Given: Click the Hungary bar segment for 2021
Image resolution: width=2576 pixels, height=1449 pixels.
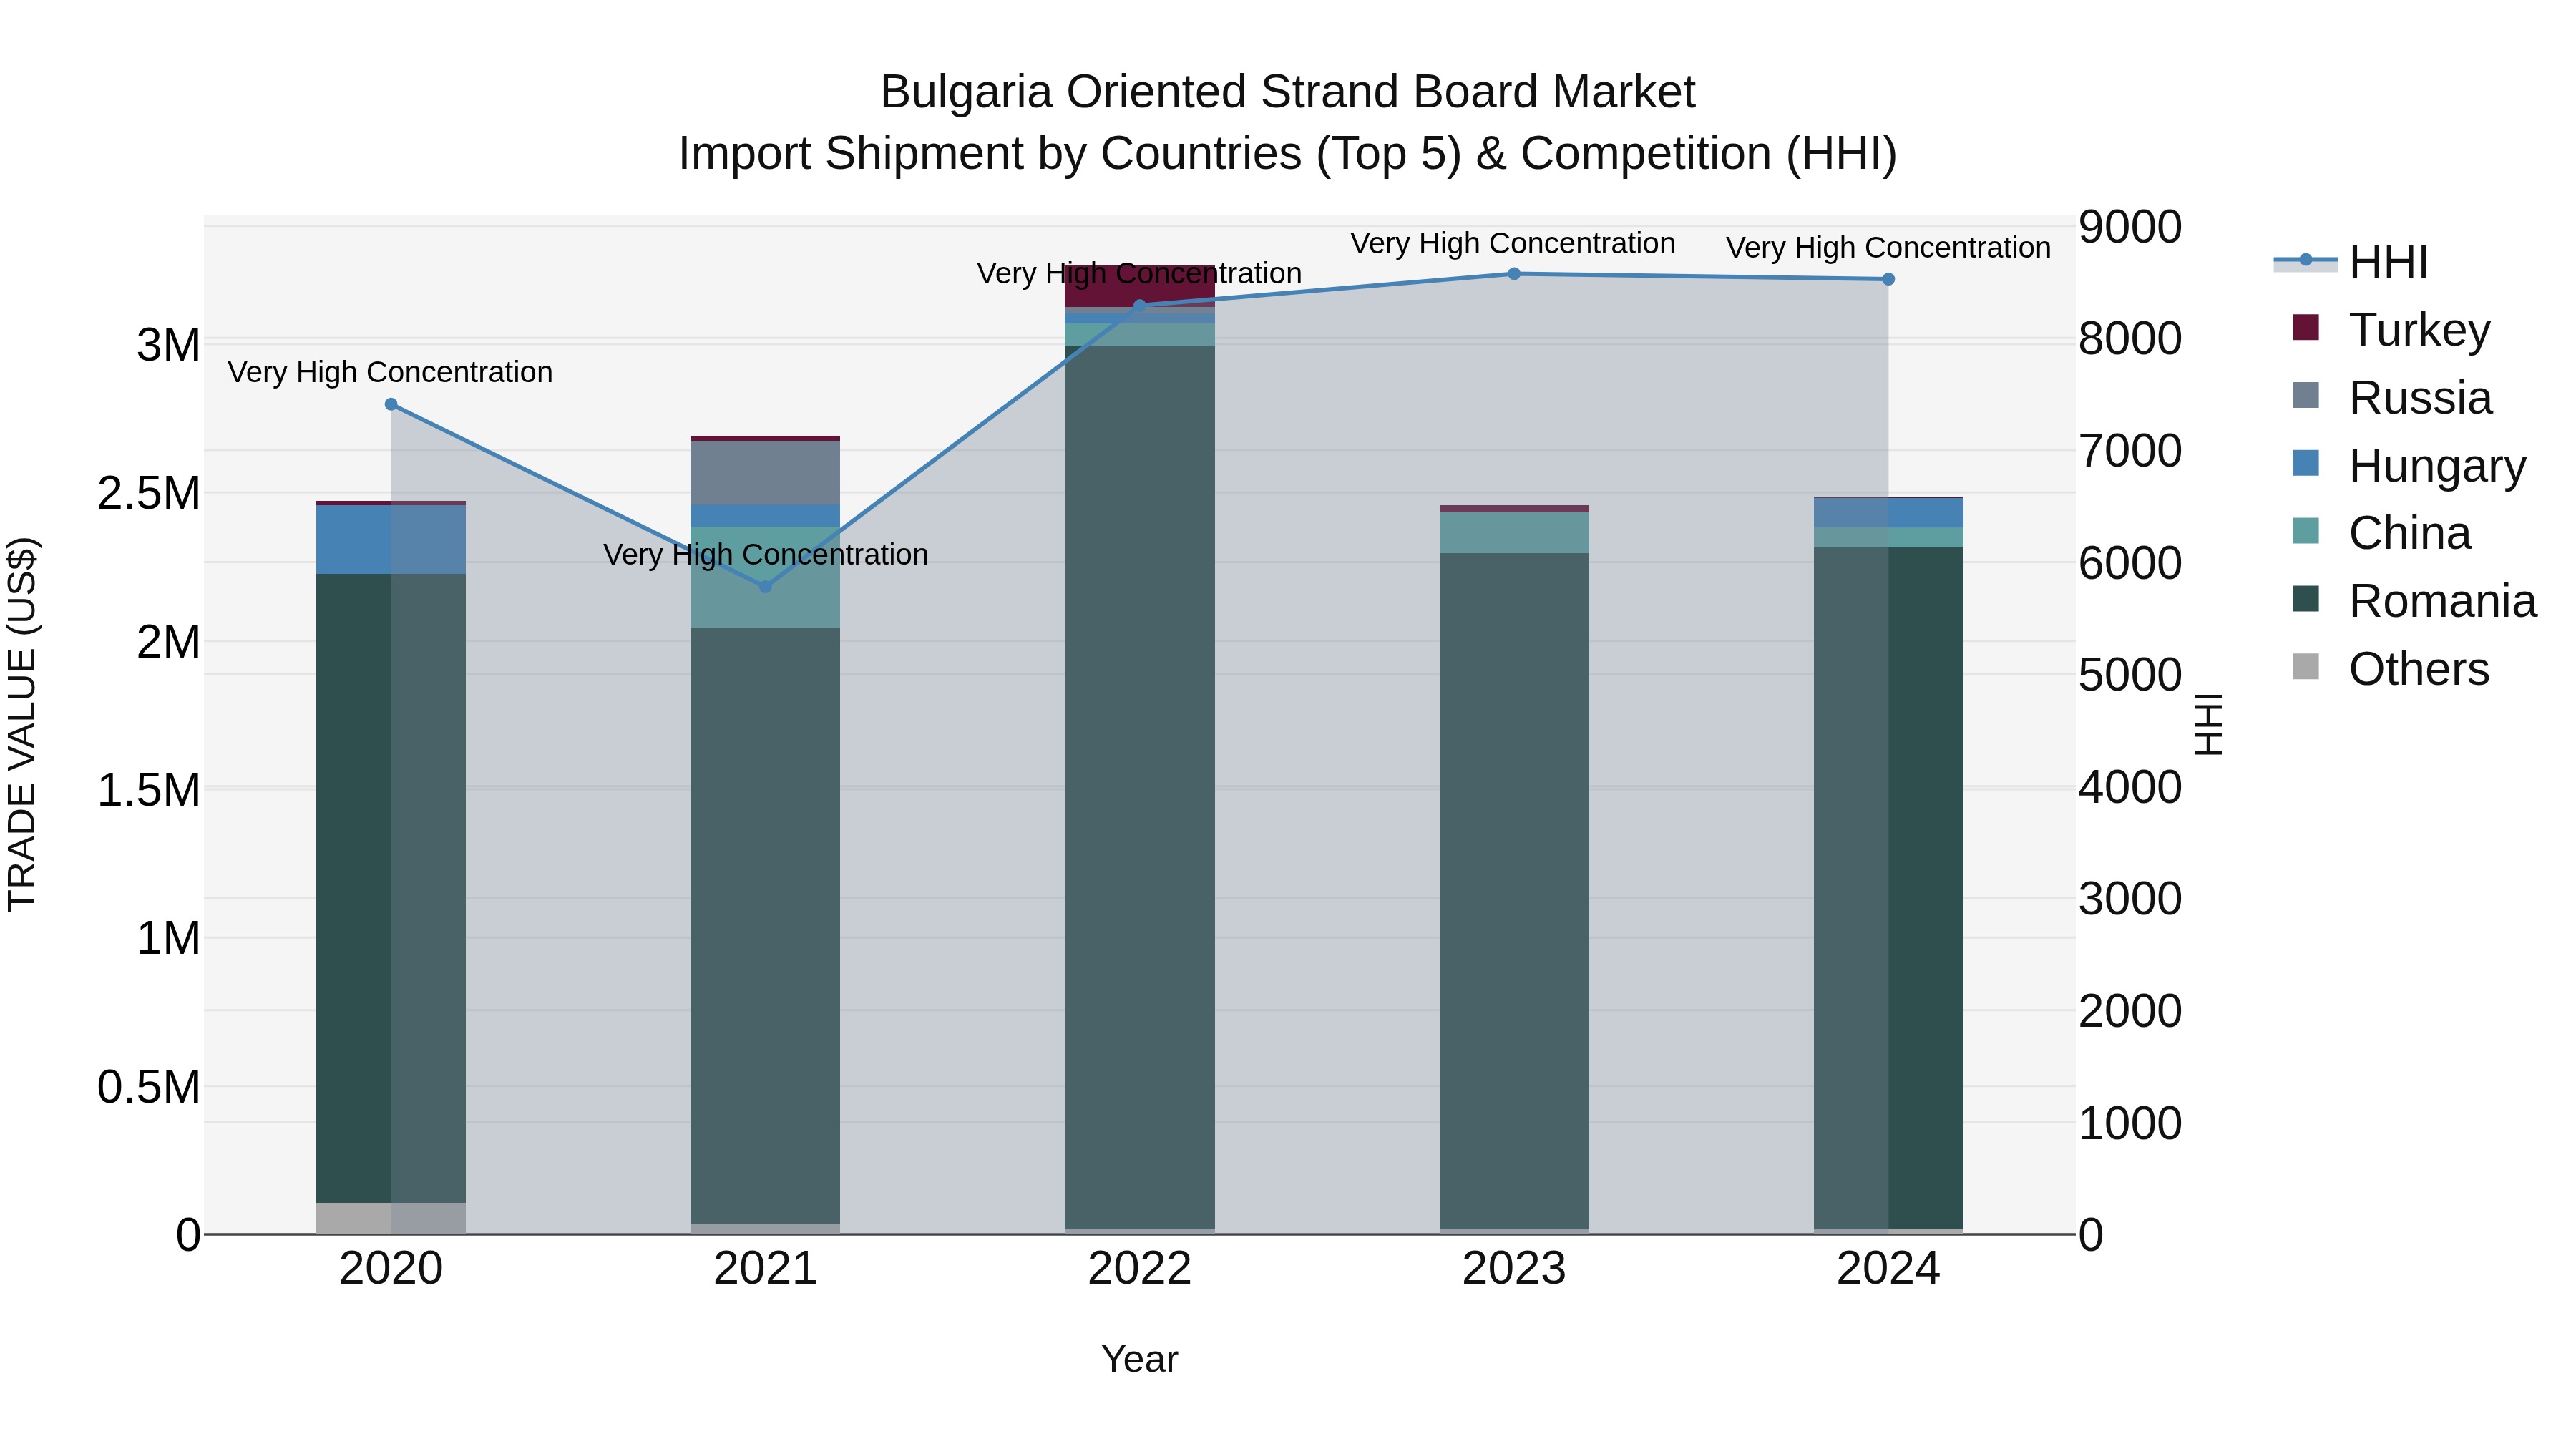Looking at the screenshot, I should [x=766, y=516].
